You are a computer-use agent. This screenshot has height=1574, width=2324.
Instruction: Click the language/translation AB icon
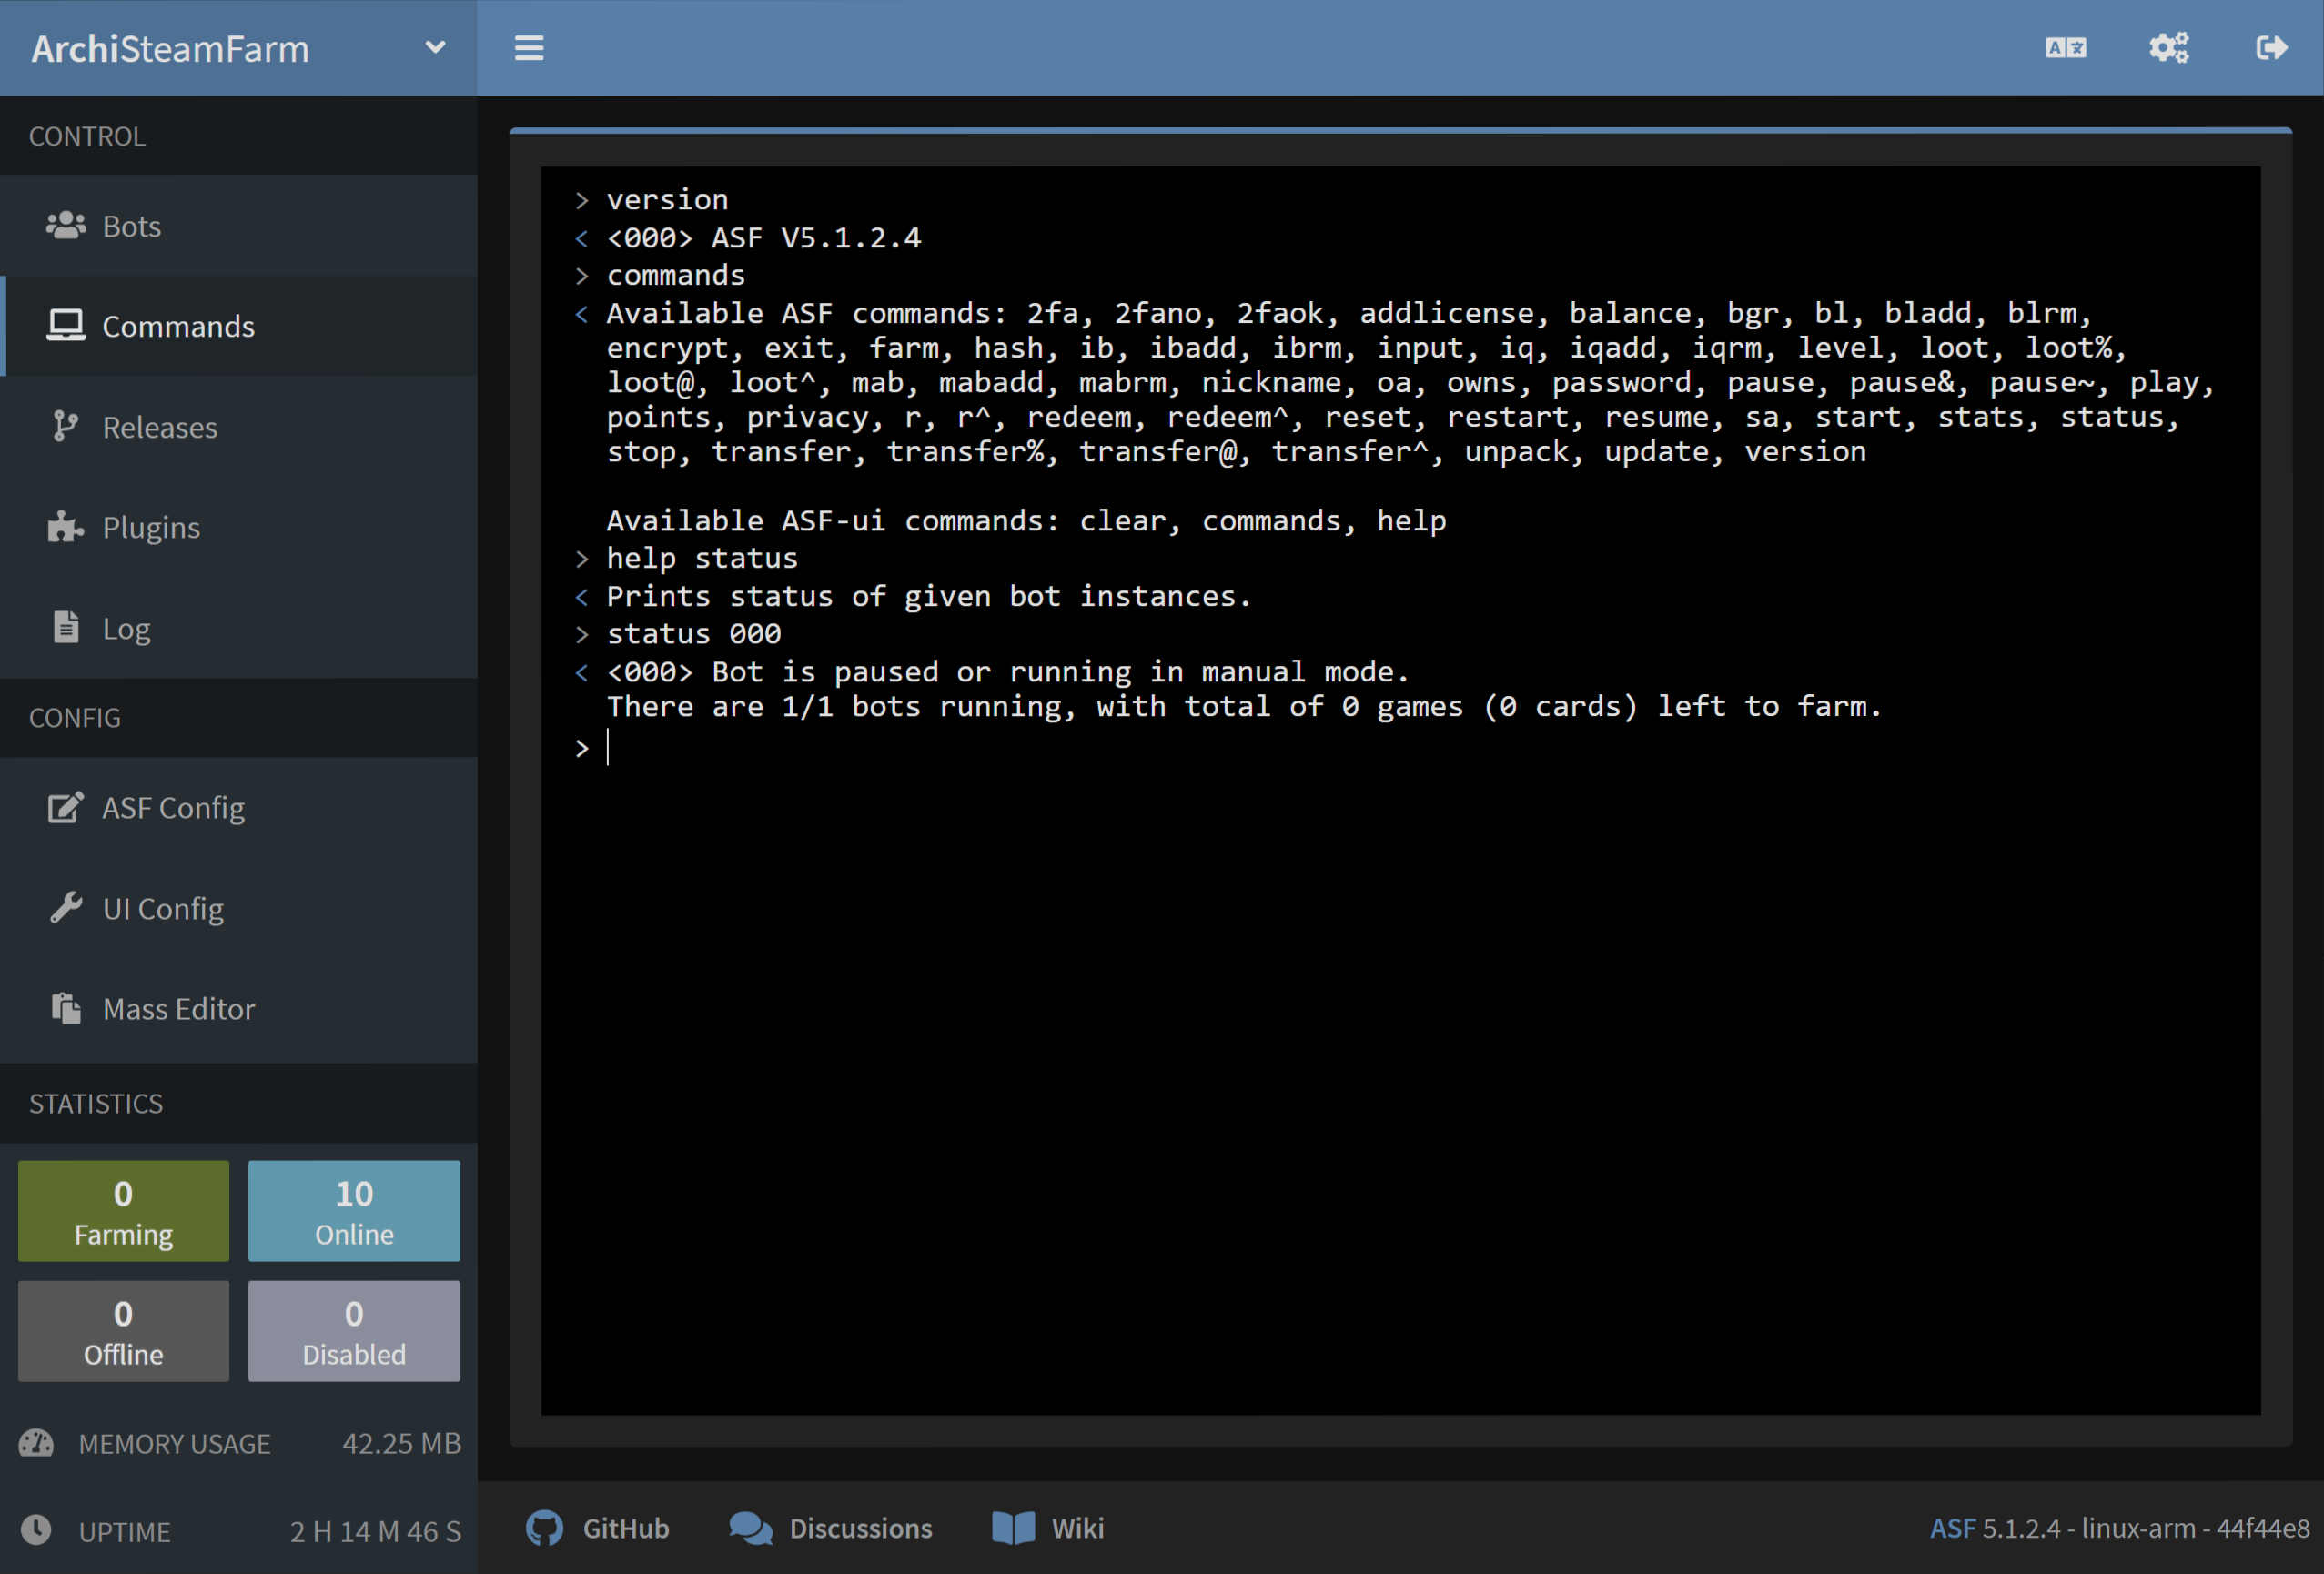[x=2064, y=47]
